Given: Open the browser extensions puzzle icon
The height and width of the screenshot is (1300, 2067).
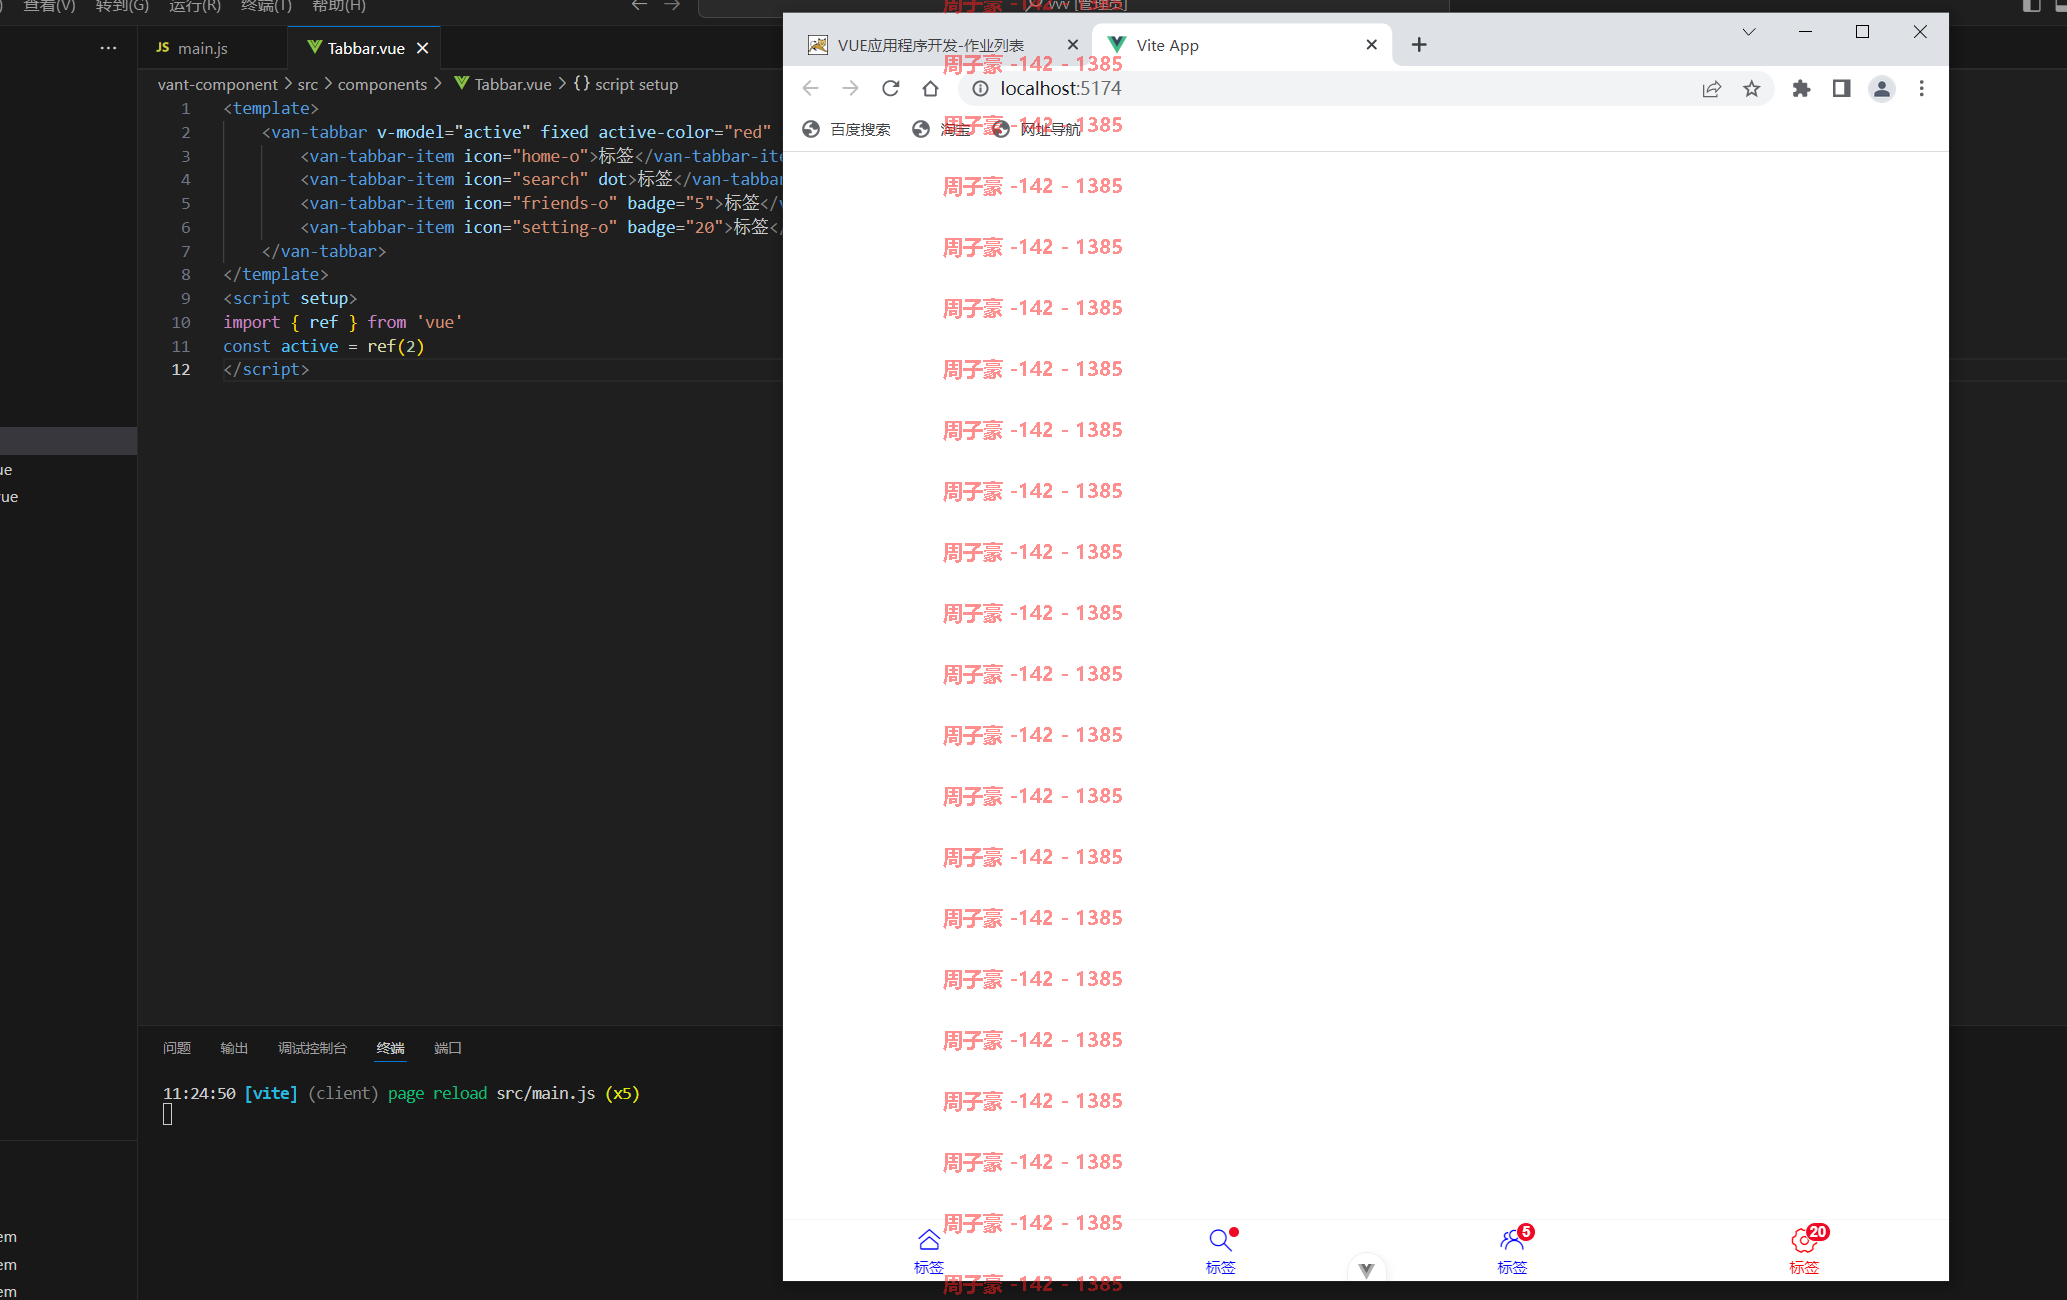Looking at the screenshot, I should pyautogui.click(x=1801, y=88).
